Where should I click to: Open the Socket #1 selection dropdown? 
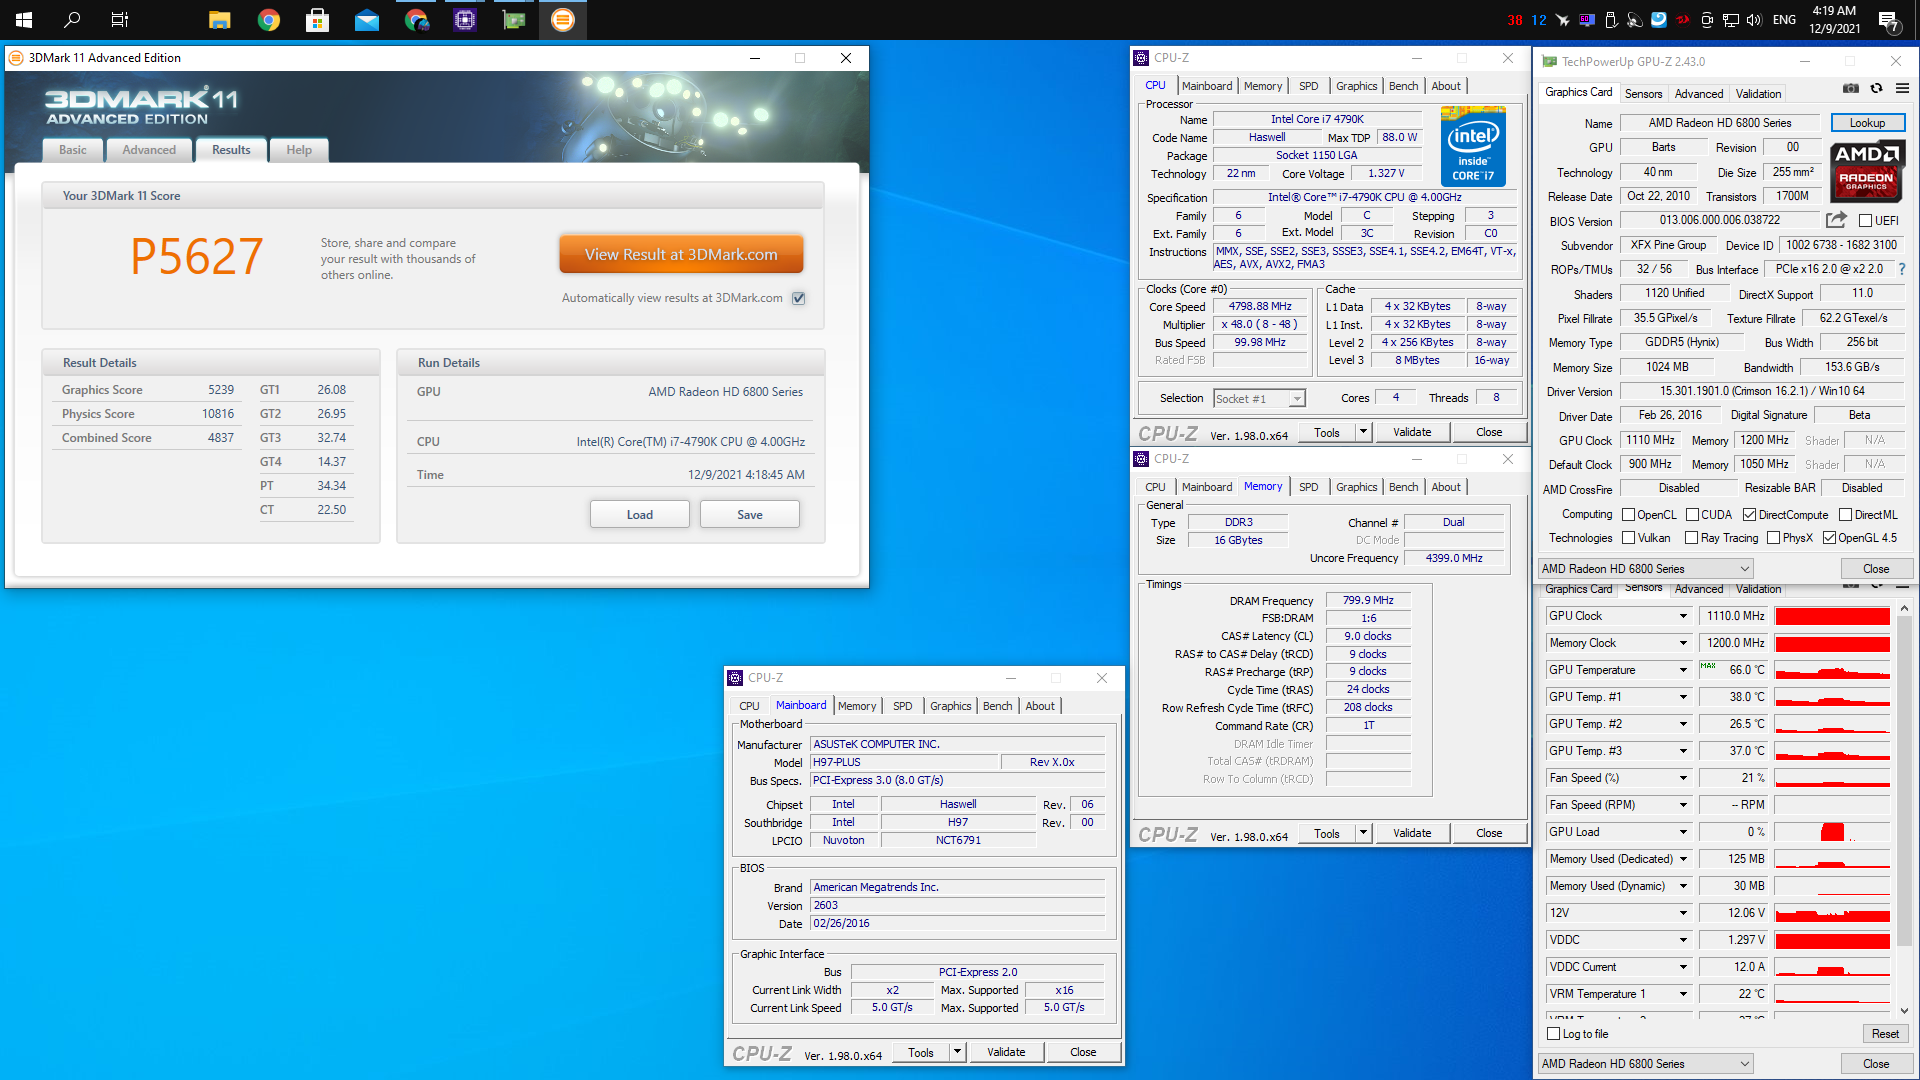tap(1259, 398)
